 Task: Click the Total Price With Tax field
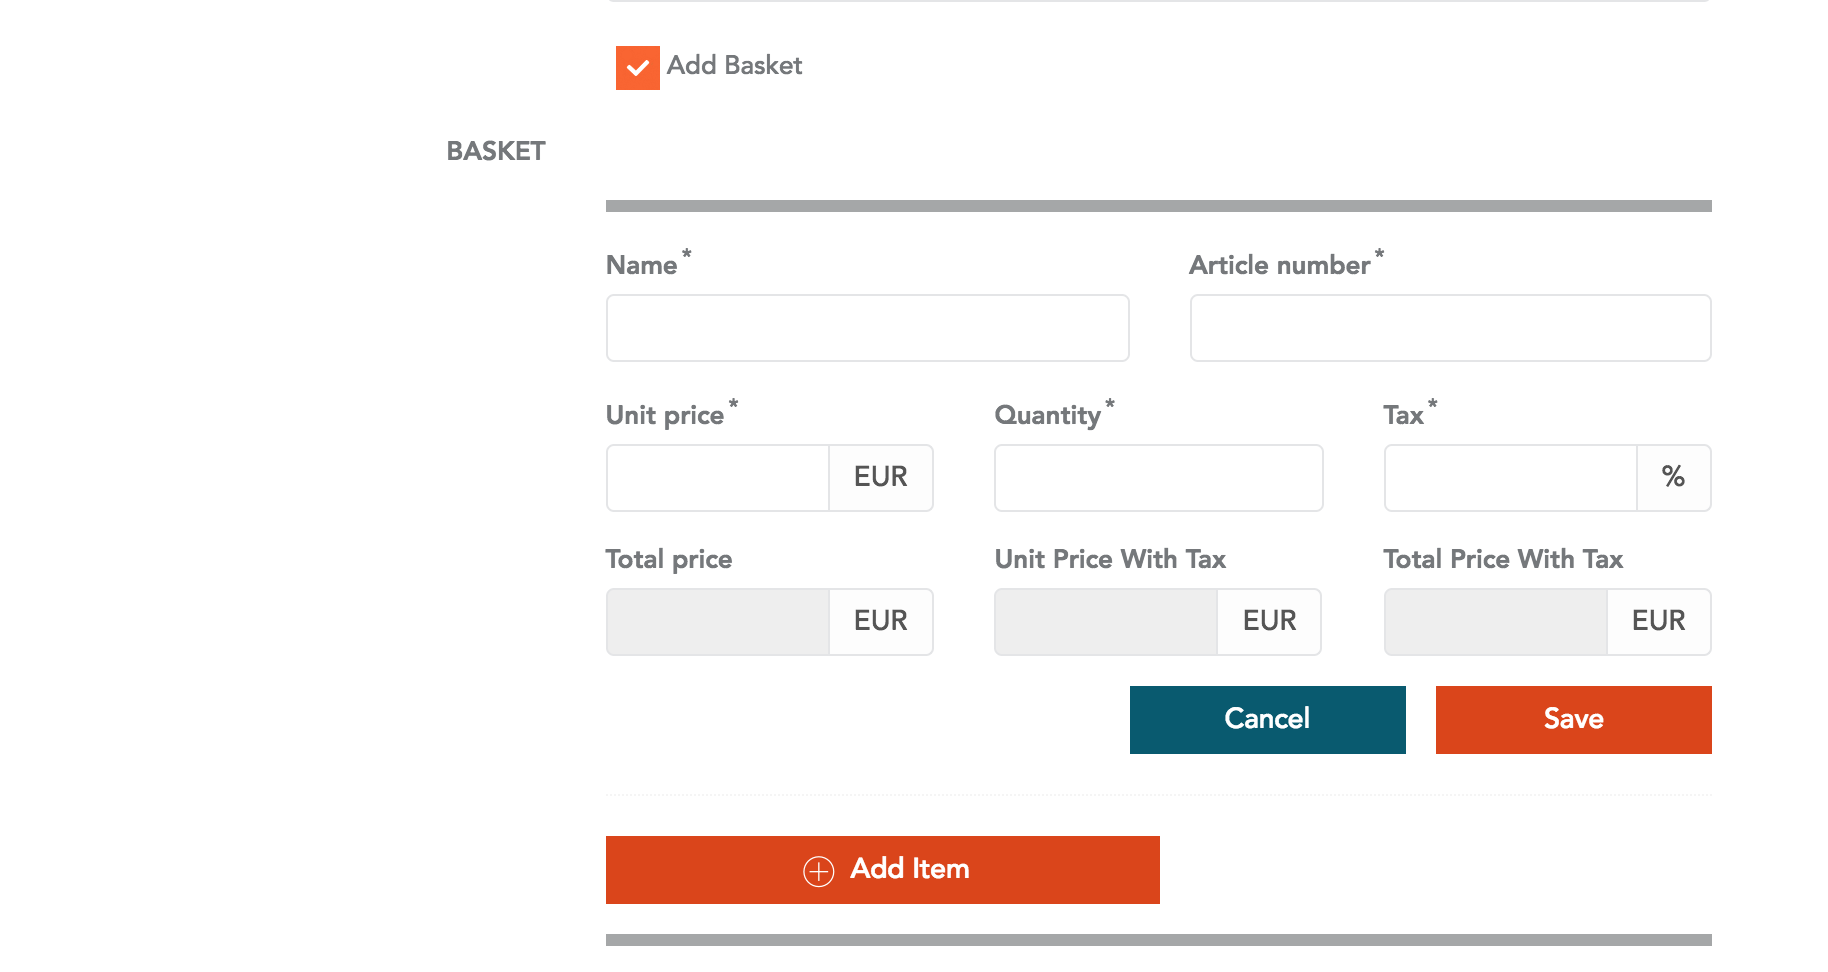coord(1496,622)
